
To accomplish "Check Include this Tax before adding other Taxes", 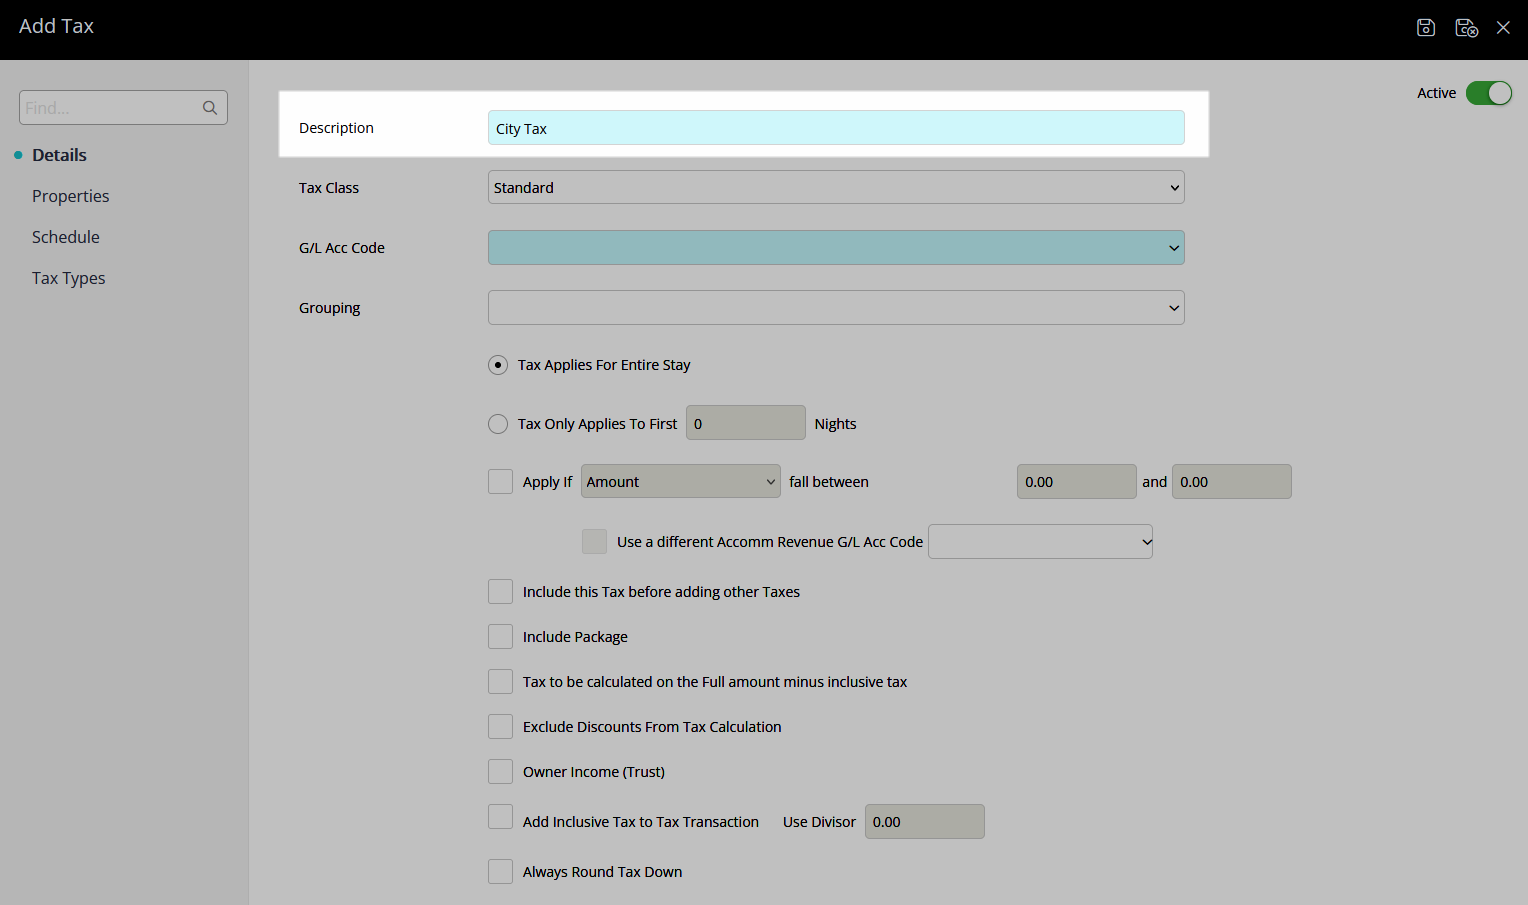I will coord(500,592).
